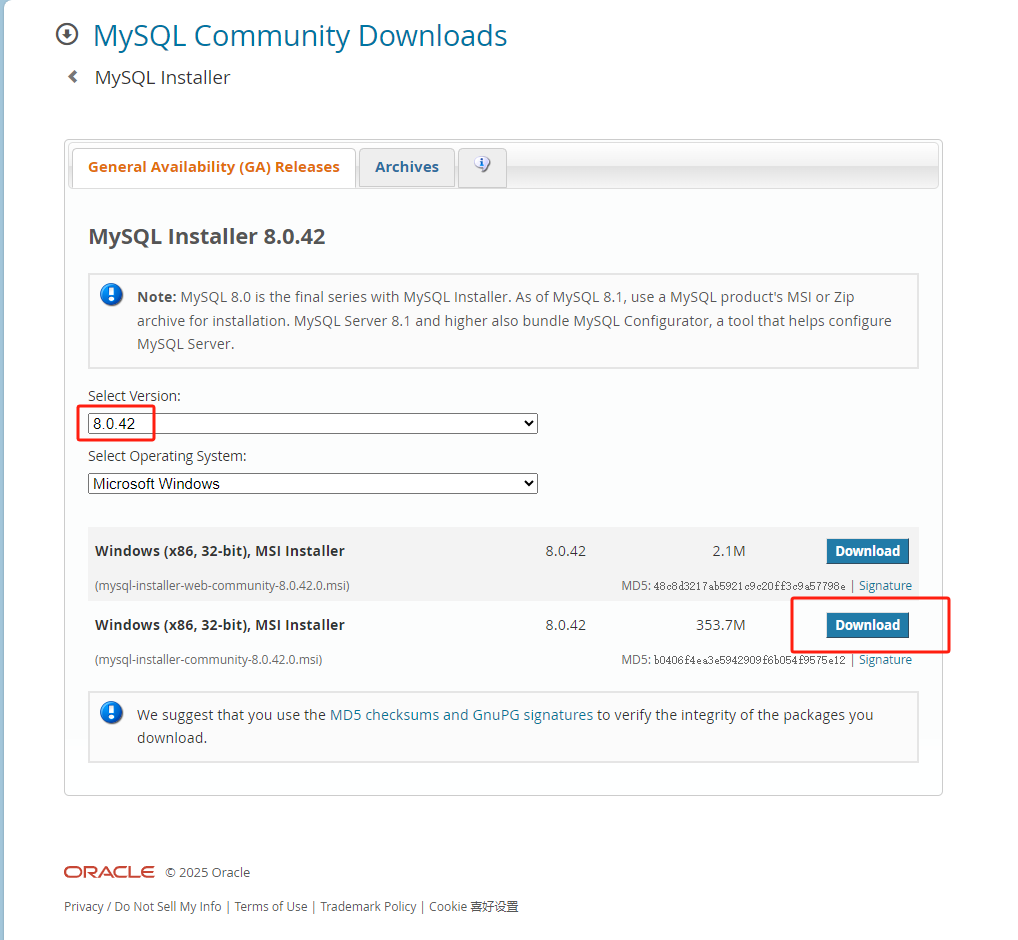
Task: Open Terms of Use footer link
Action: [x=271, y=906]
